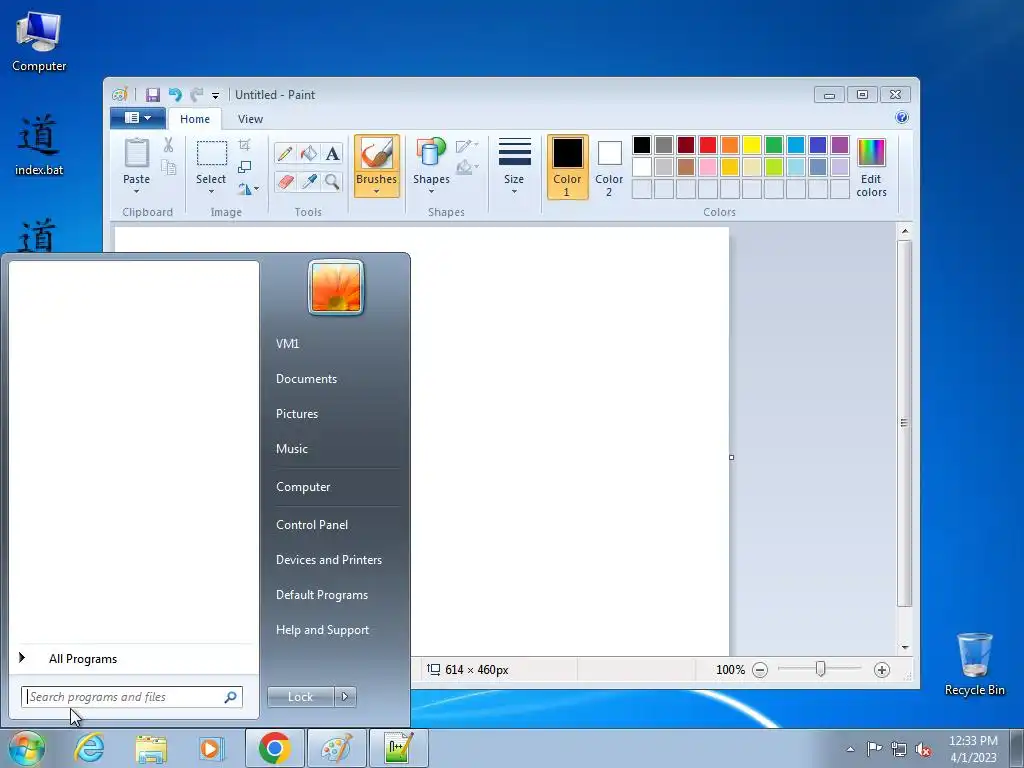Screen dimensions: 1024x768
Task: Click the Select rectangle icon
Action: [212, 153]
